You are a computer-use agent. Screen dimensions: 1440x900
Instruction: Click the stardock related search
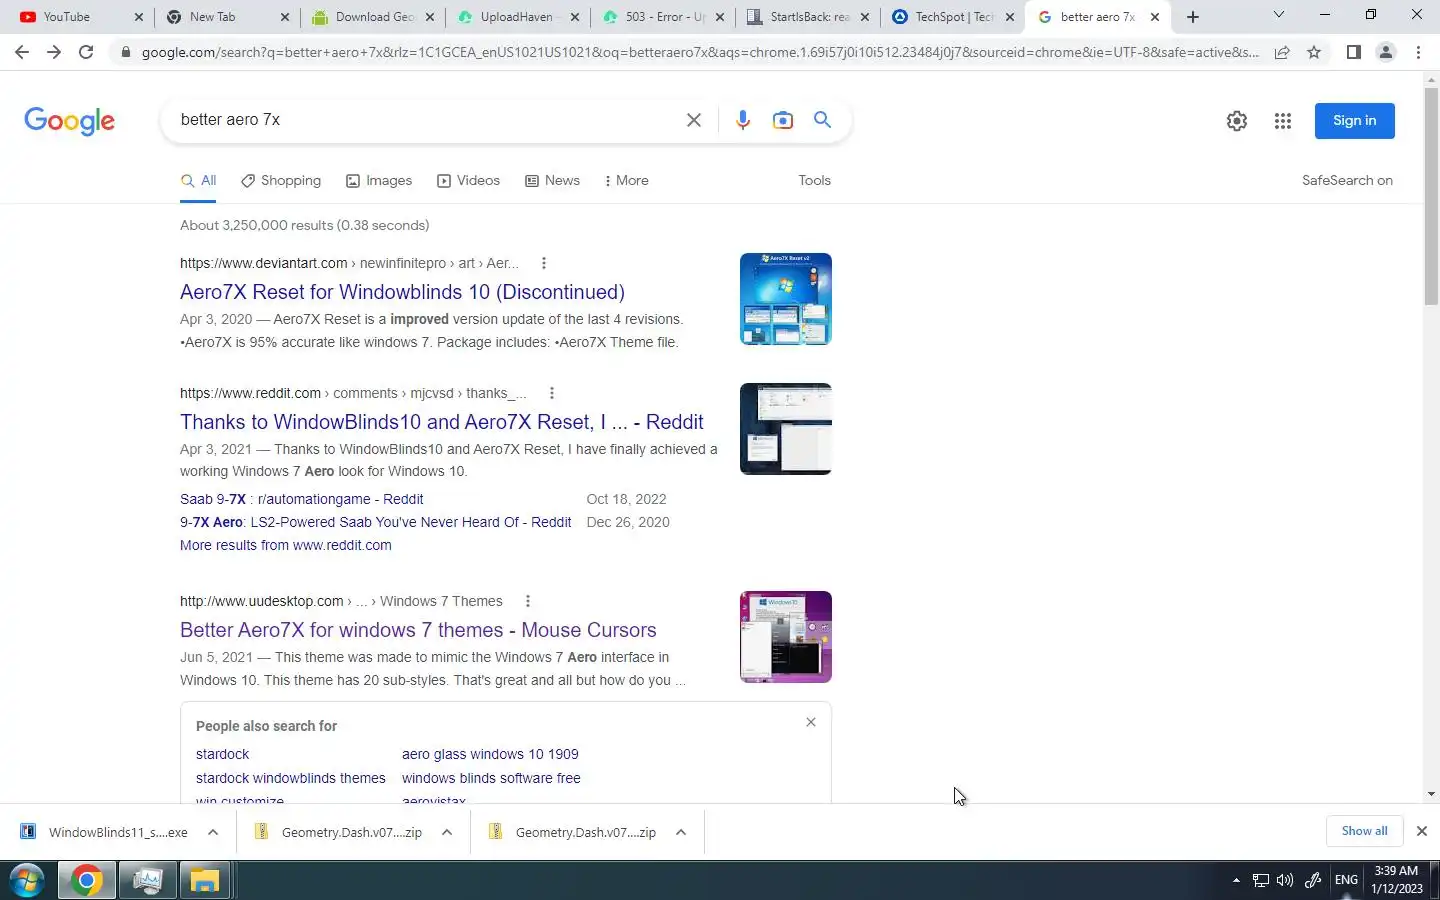coord(222,754)
